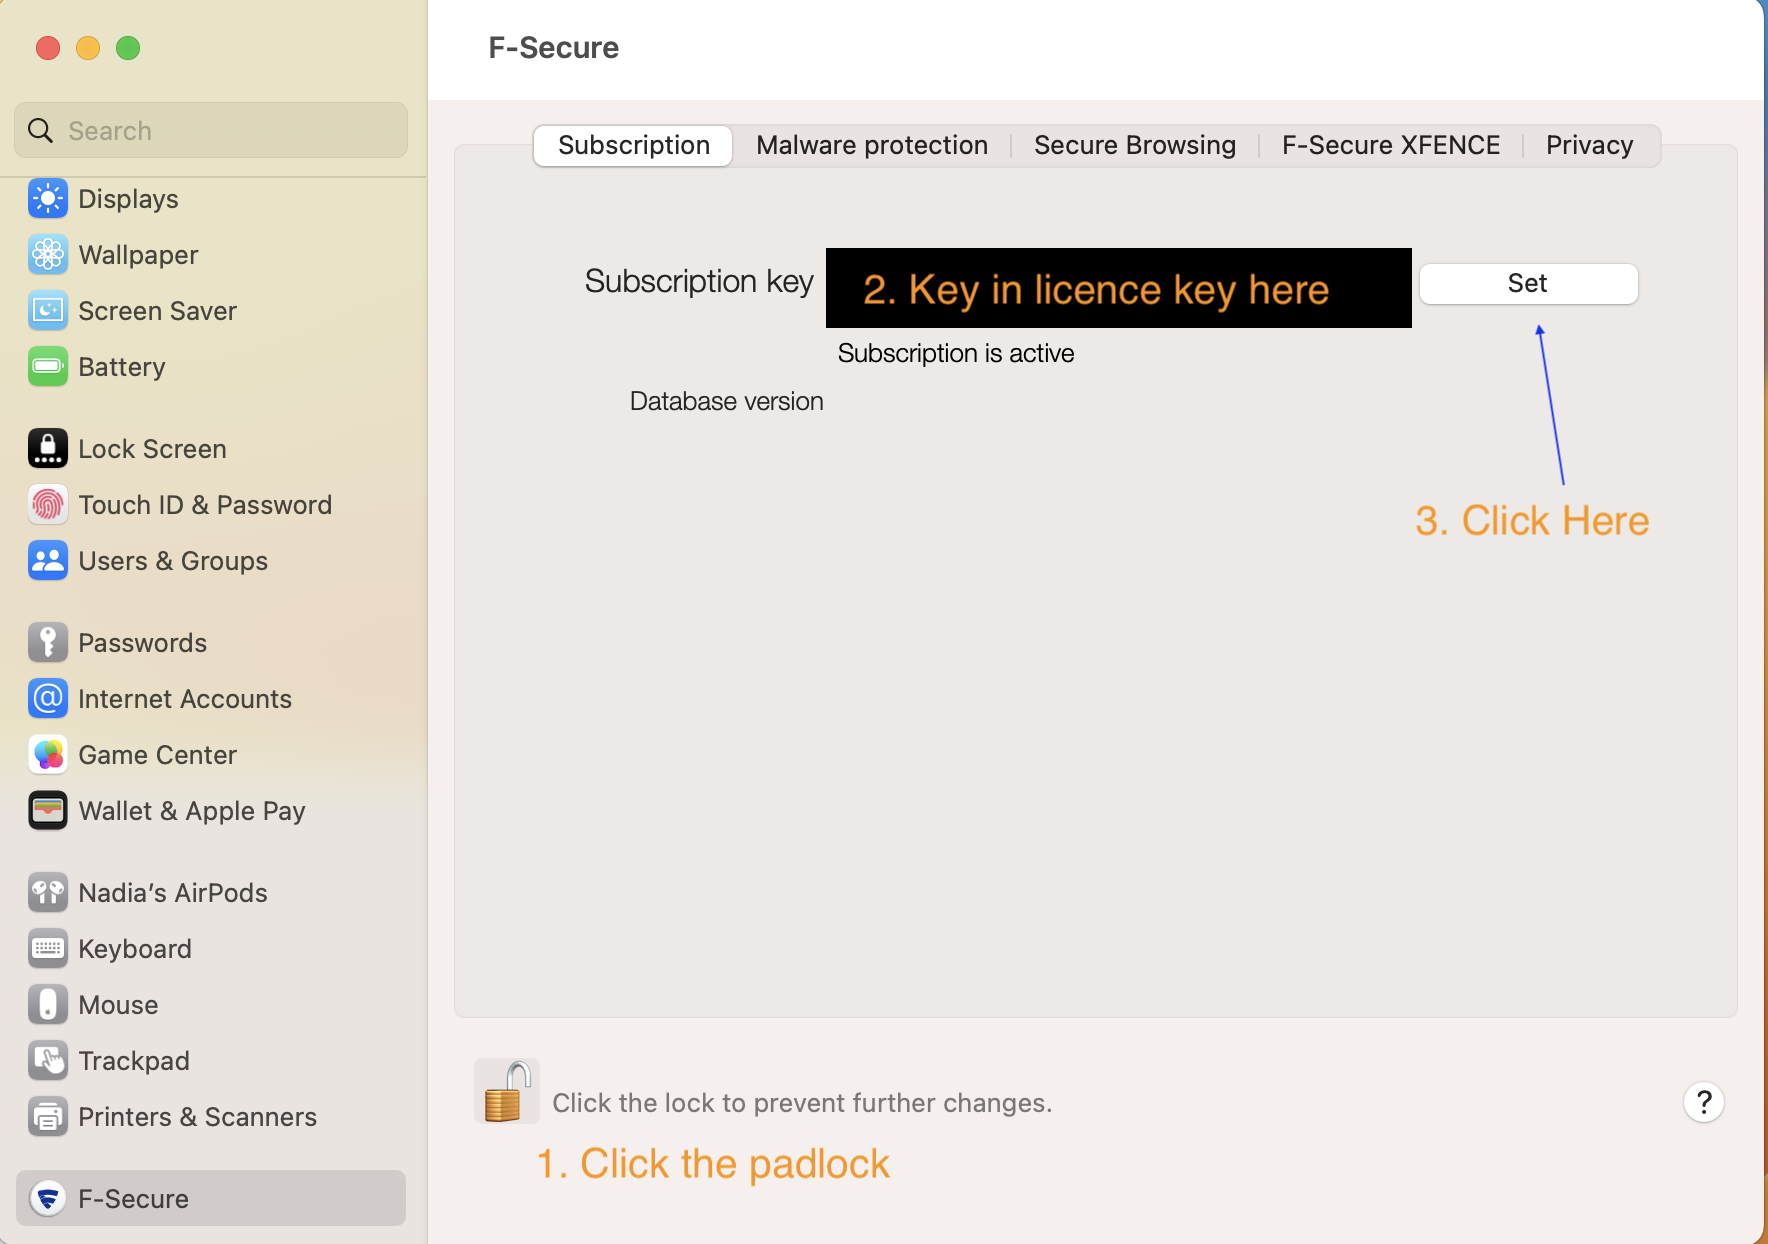Open the Secure Browsing tab
The width and height of the screenshot is (1768, 1244).
click(1135, 146)
